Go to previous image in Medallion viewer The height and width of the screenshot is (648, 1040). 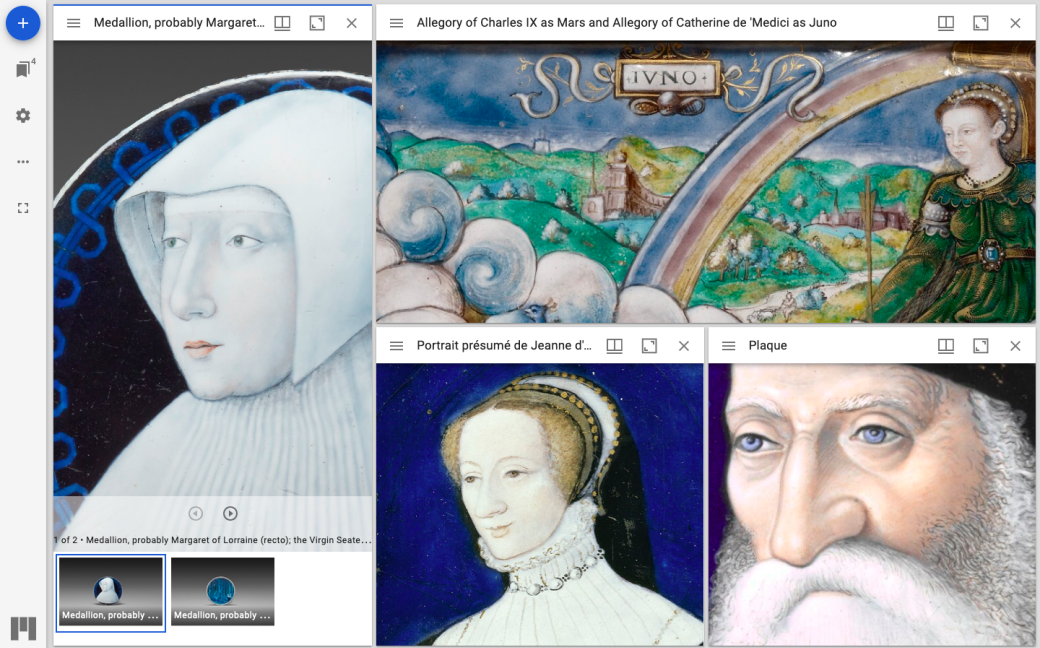pos(196,514)
